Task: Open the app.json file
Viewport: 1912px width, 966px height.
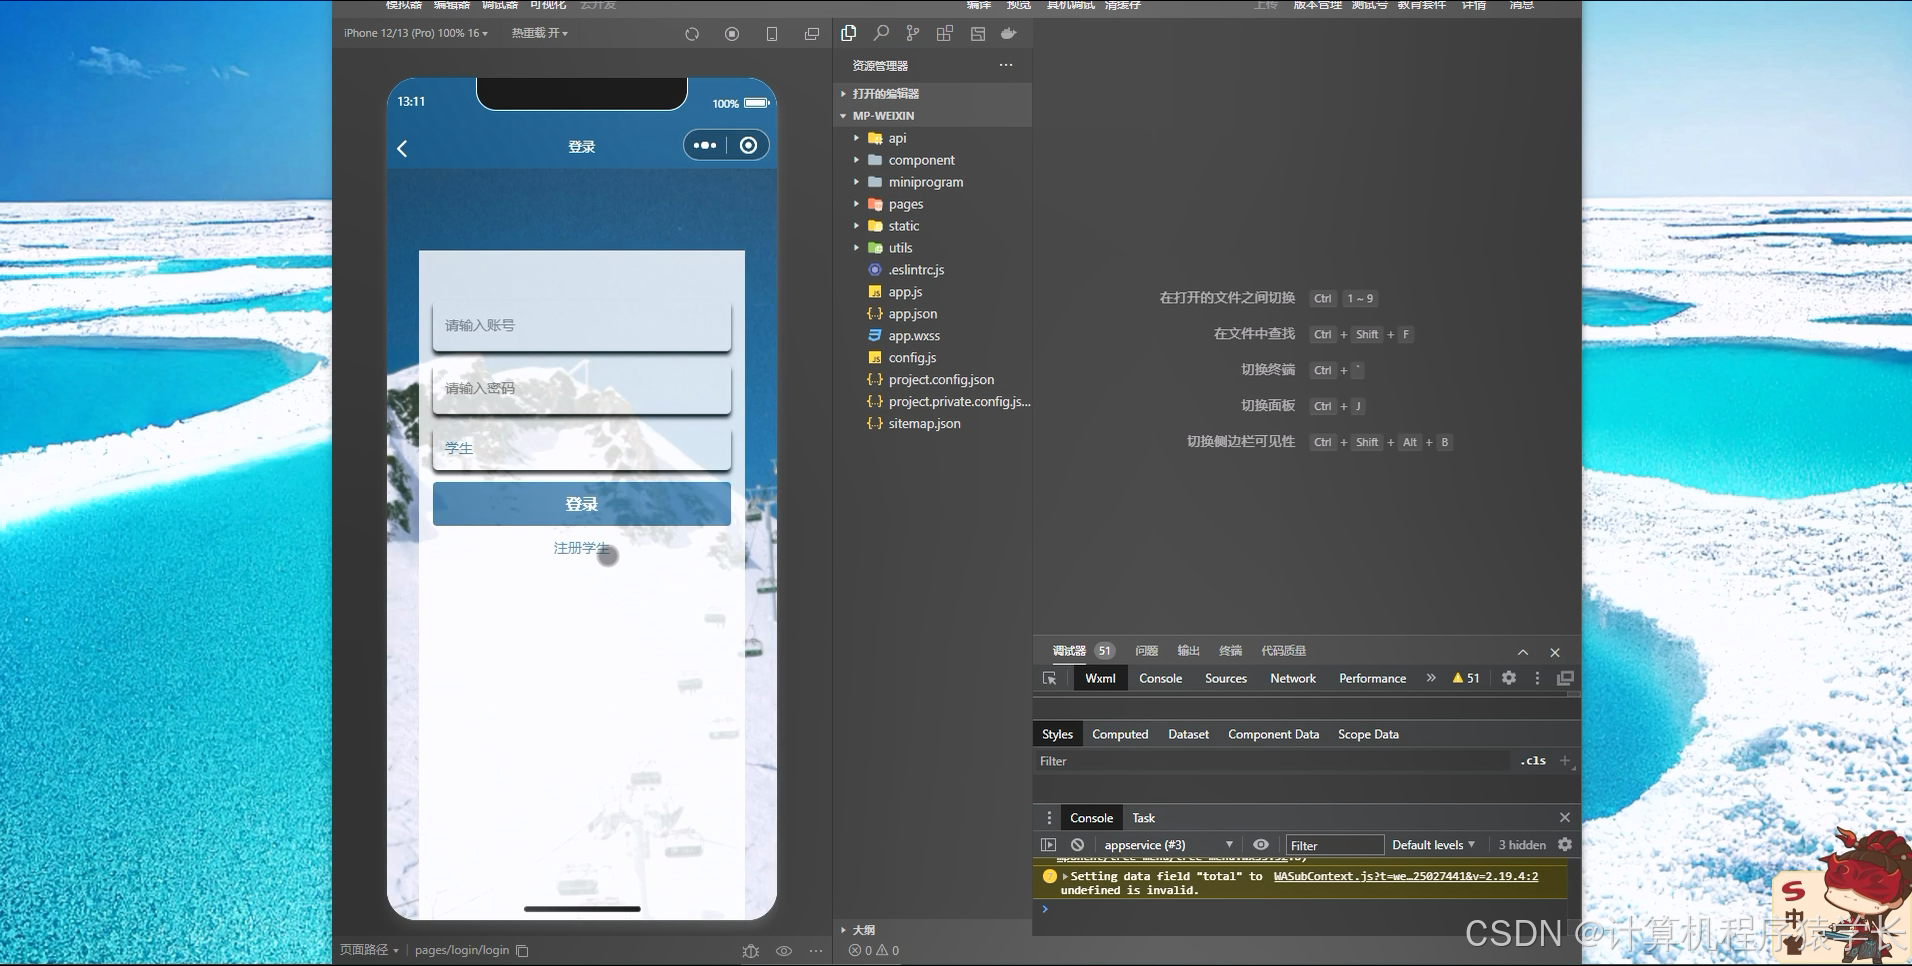Action: coord(912,314)
